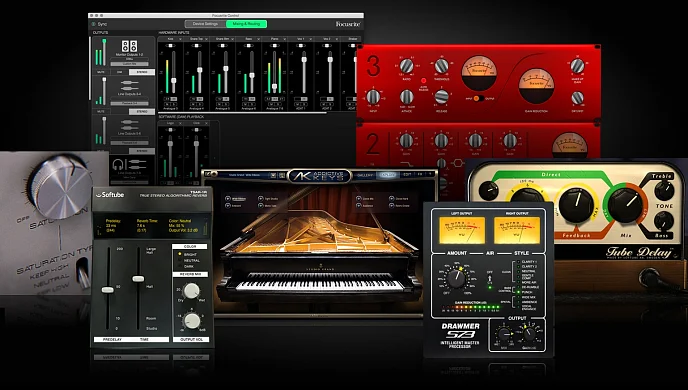Switch to the Mixing & Routing tab
The image size is (688, 390).
pos(247,24)
